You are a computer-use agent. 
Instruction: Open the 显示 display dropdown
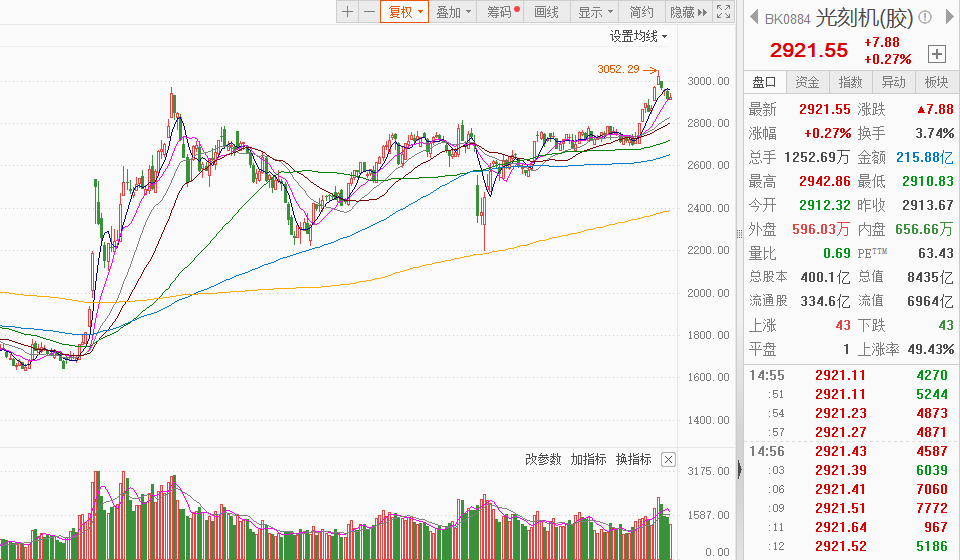point(595,12)
